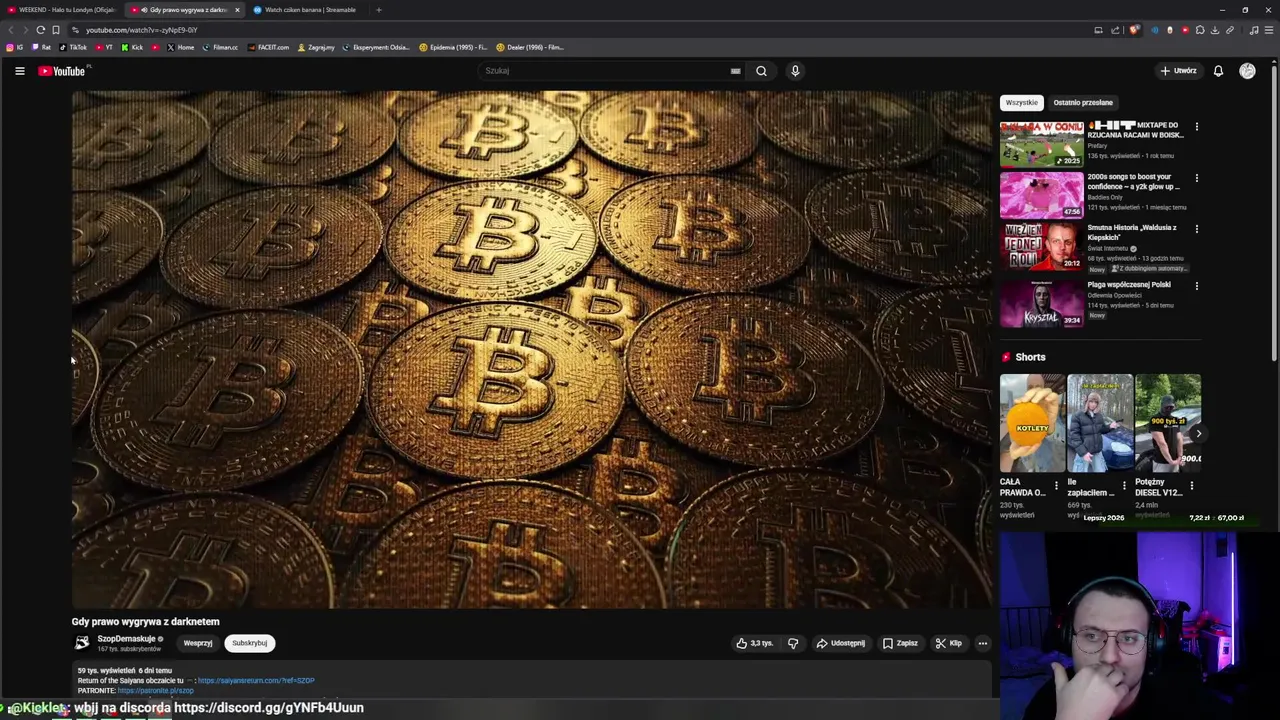Open the notifications bell
Screen dimensions: 1280x720
tap(1218, 71)
